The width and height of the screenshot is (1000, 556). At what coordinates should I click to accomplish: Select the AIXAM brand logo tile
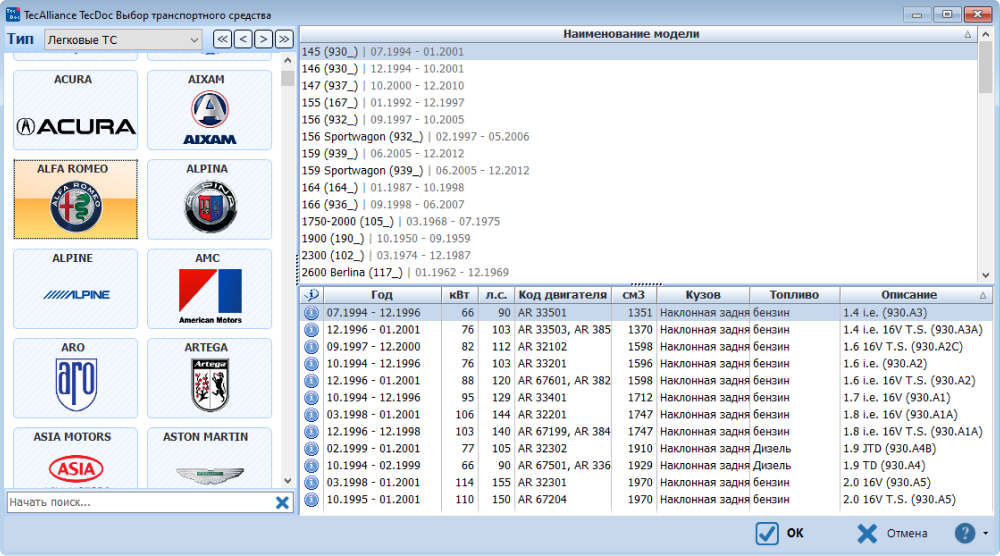209,110
